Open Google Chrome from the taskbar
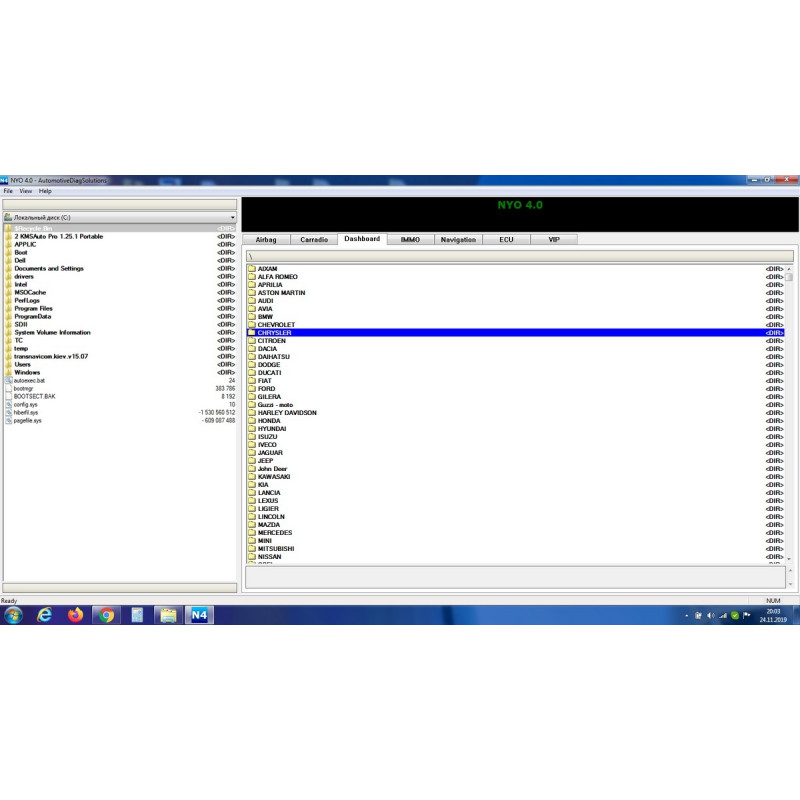Image resolution: width=800 pixels, height=800 pixels. [x=107, y=615]
